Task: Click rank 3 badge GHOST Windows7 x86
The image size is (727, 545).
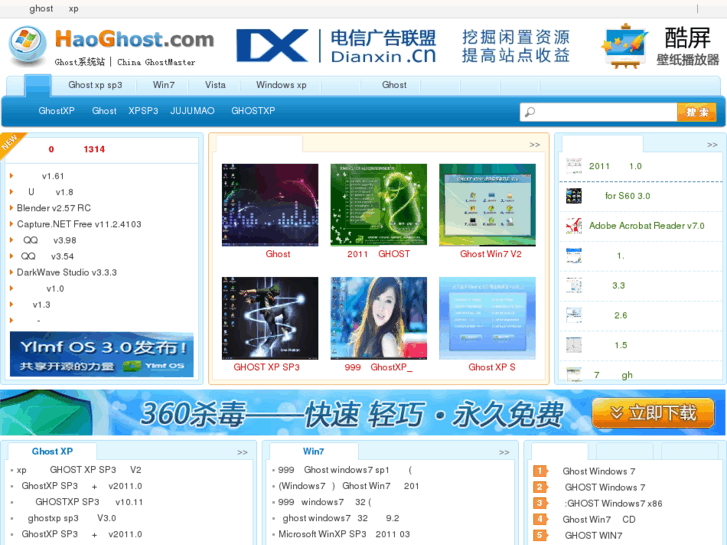Action: (540, 503)
